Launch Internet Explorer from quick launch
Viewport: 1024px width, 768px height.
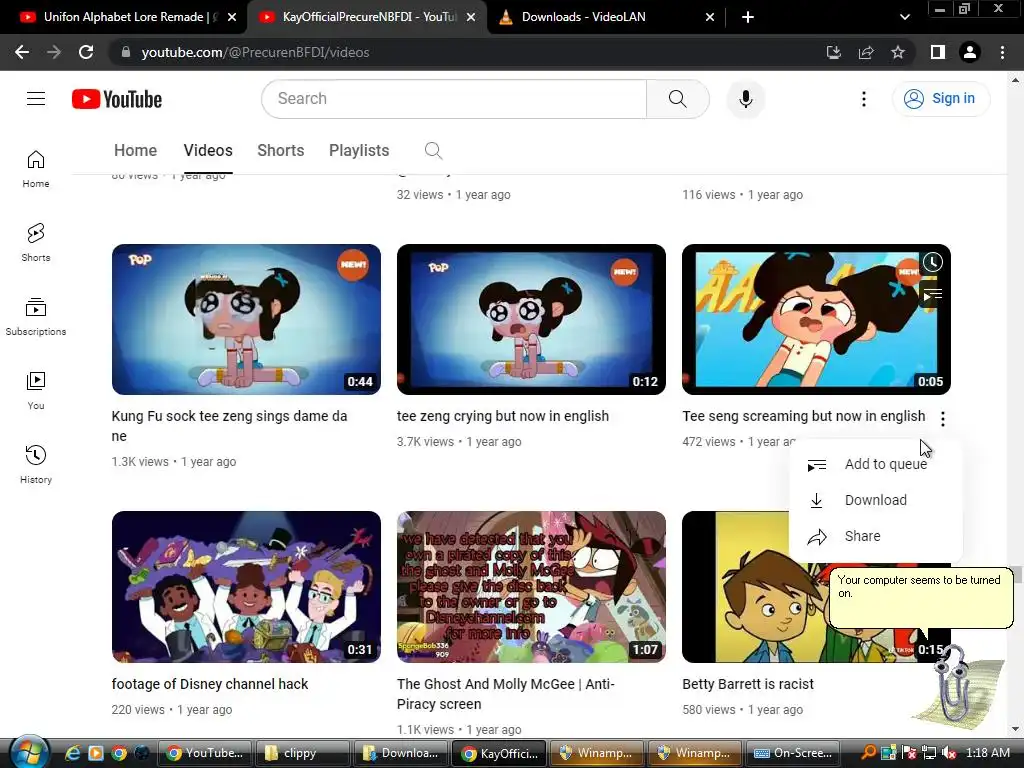[x=72, y=753]
